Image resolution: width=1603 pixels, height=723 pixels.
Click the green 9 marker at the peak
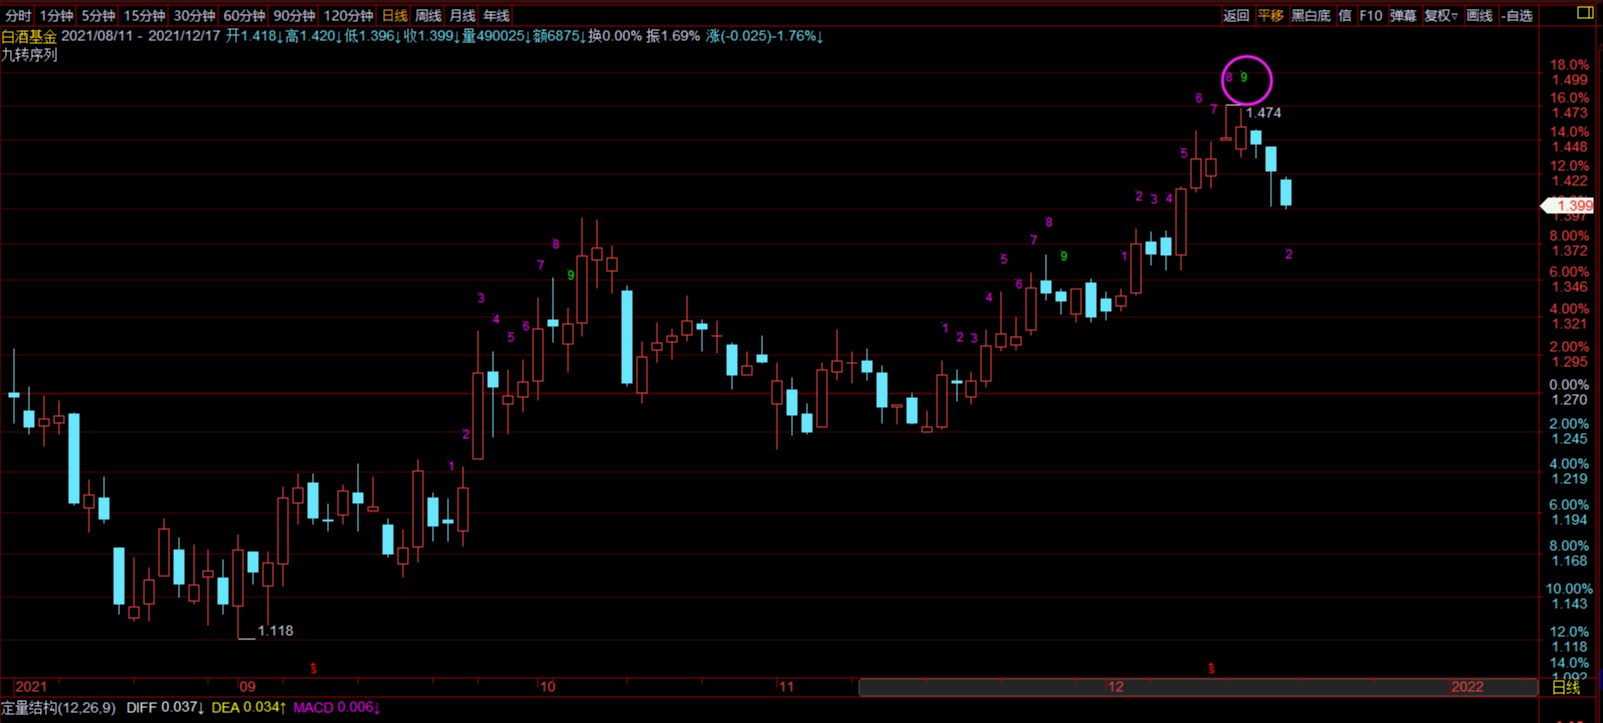click(x=1244, y=77)
